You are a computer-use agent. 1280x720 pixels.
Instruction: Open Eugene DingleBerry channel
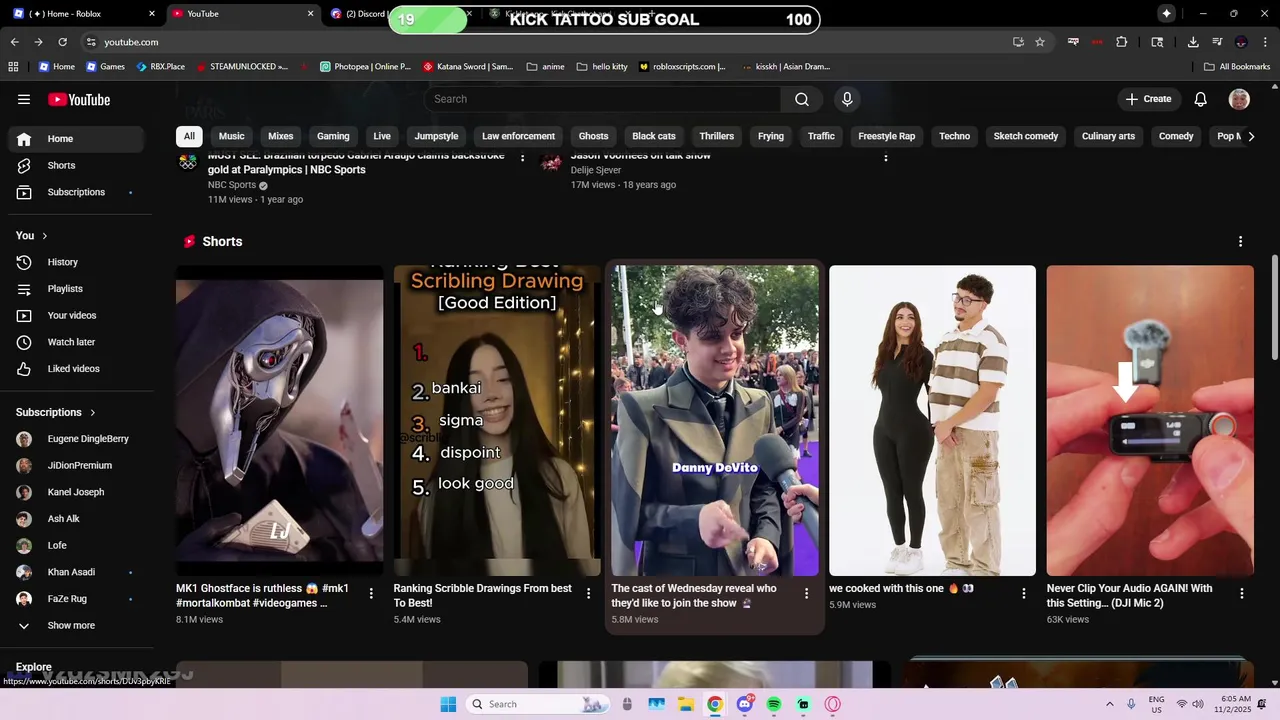pos(76,439)
